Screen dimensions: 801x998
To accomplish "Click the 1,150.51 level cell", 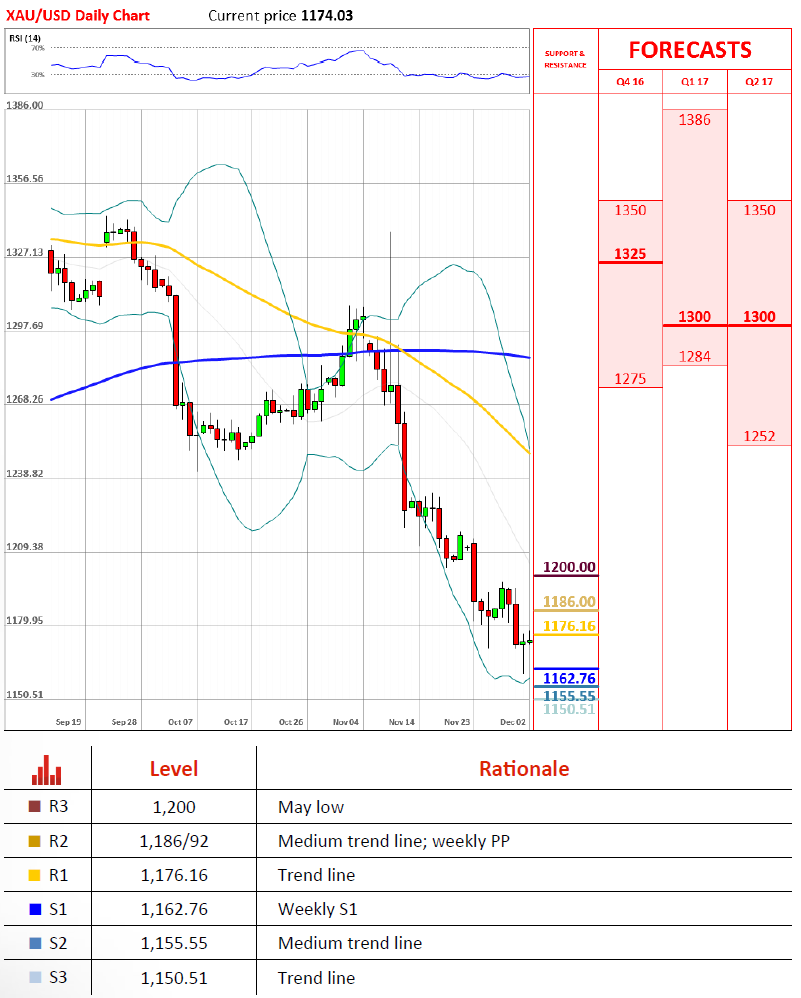I will [x=174, y=978].
